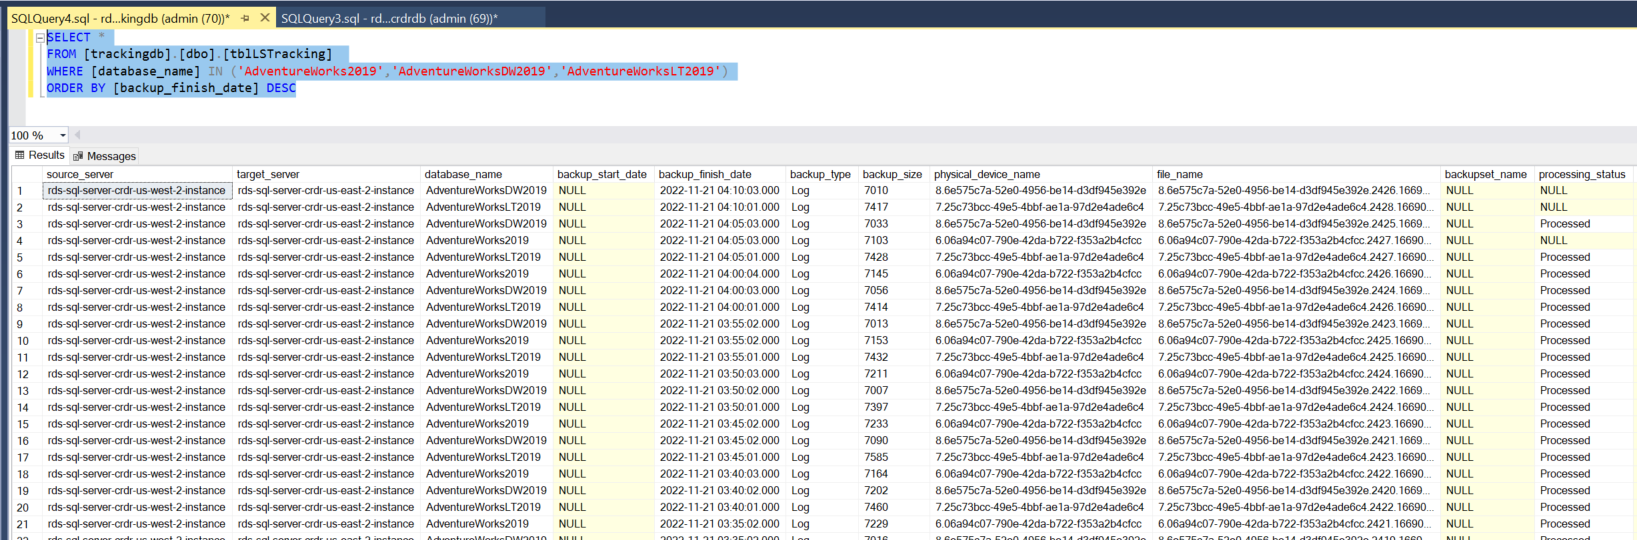Click target_server cell in row 3
This screenshot has width=1637, height=540.
click(x=327, y=224)
